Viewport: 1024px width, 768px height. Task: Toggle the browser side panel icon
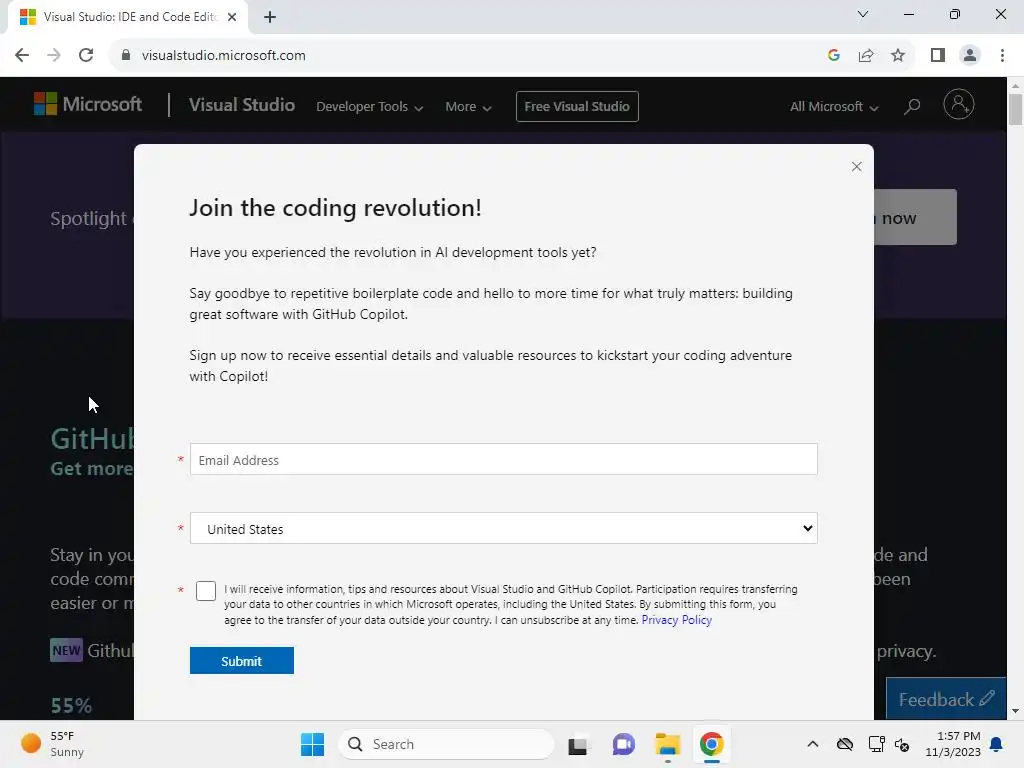(x=938, y=56)
